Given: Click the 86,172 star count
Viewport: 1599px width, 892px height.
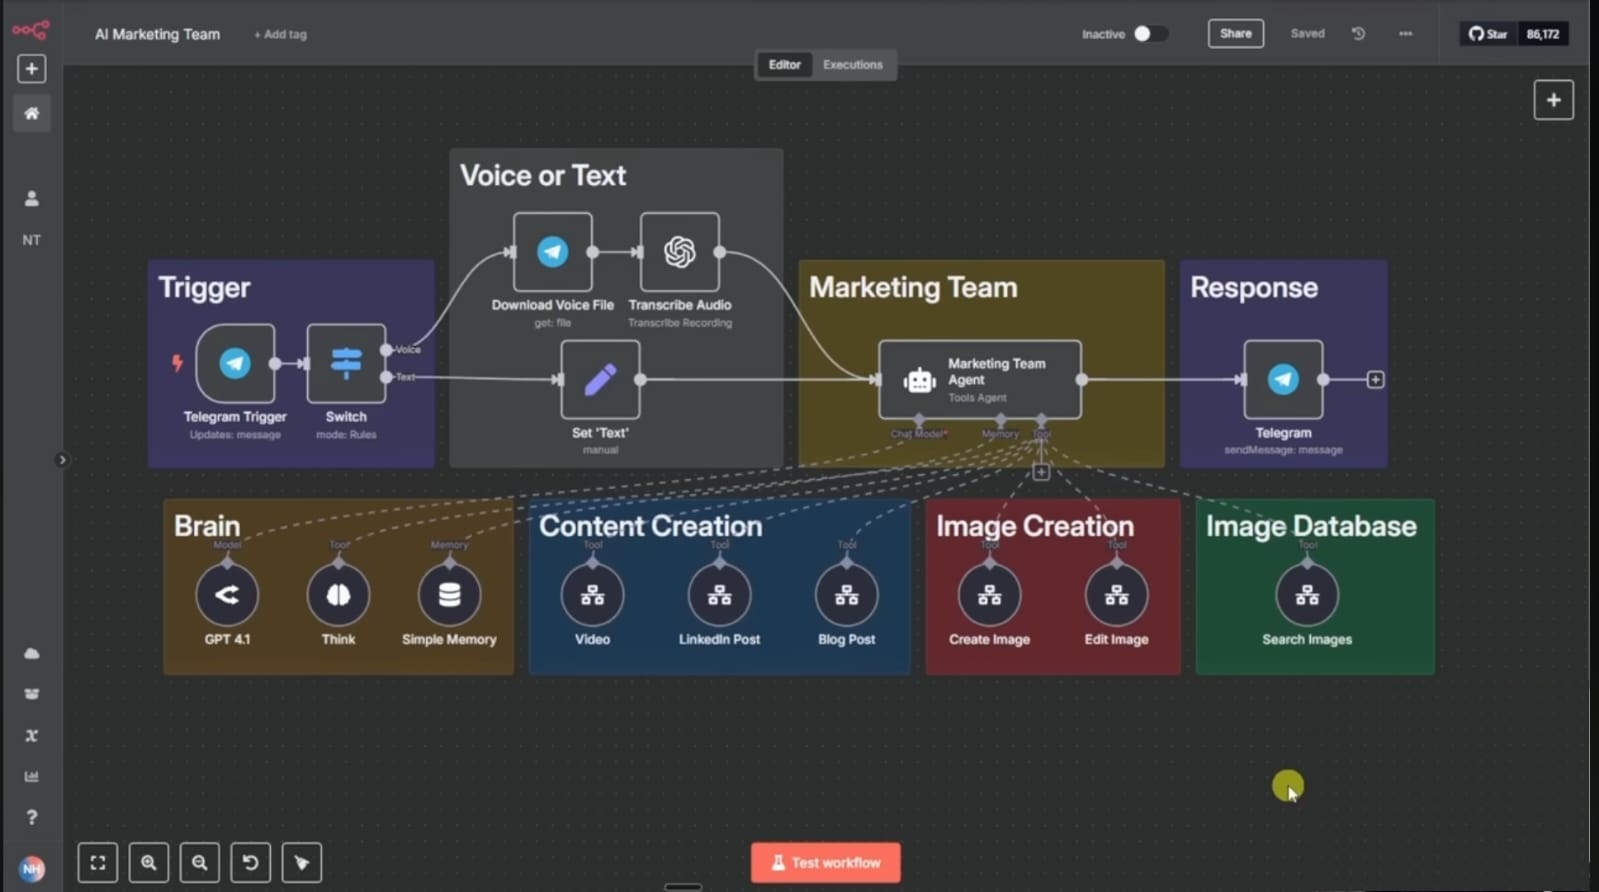Looking at the screenshot, I should (1542, 33).
